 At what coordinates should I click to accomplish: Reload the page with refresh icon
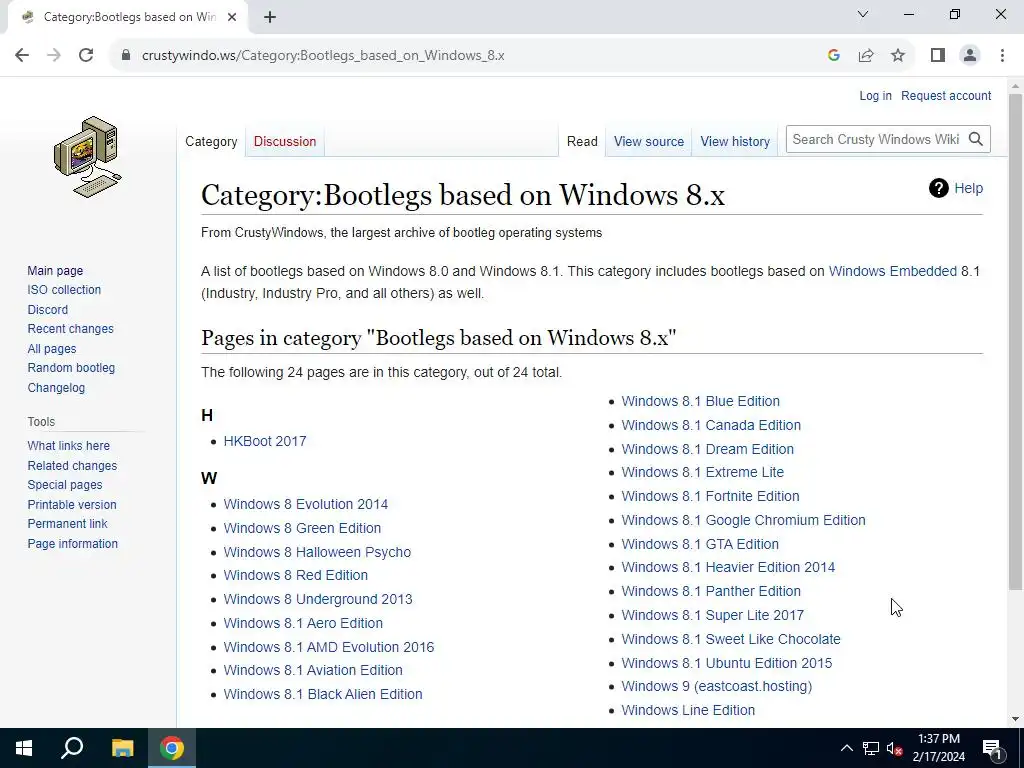tap(86, 56)
